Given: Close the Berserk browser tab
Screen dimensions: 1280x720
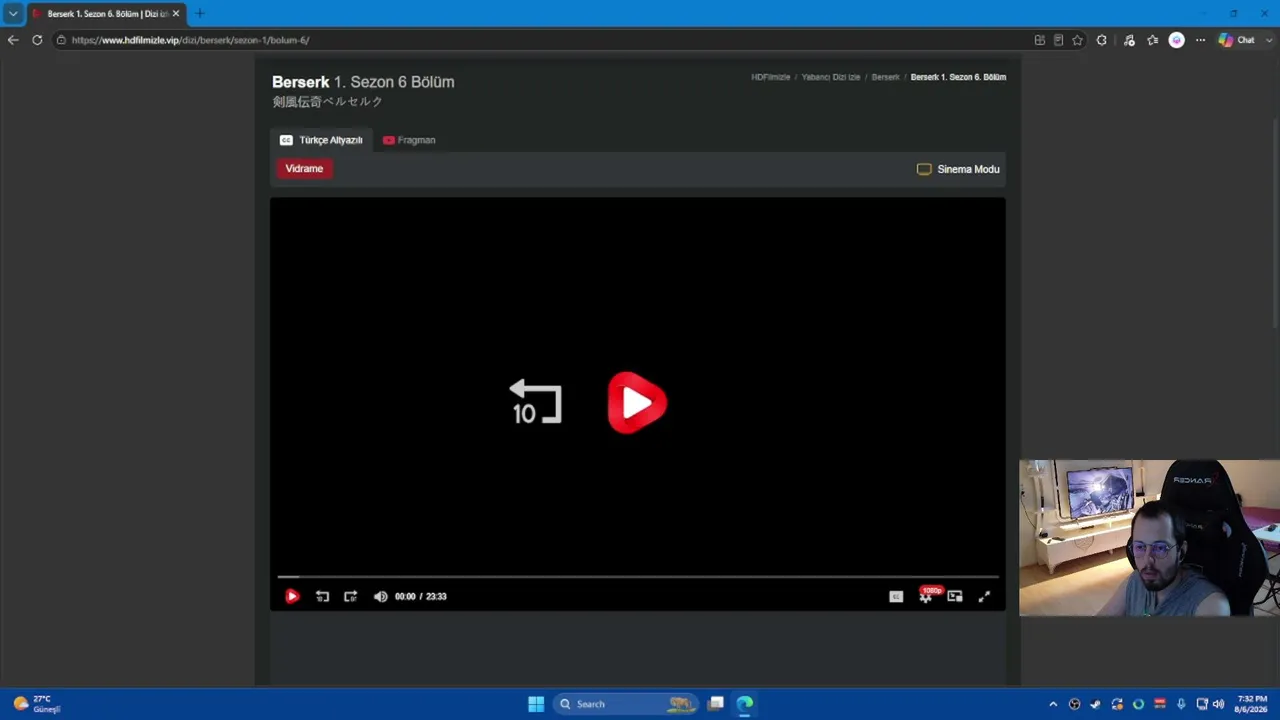Looking at the screenshot, I should (176, 14).
